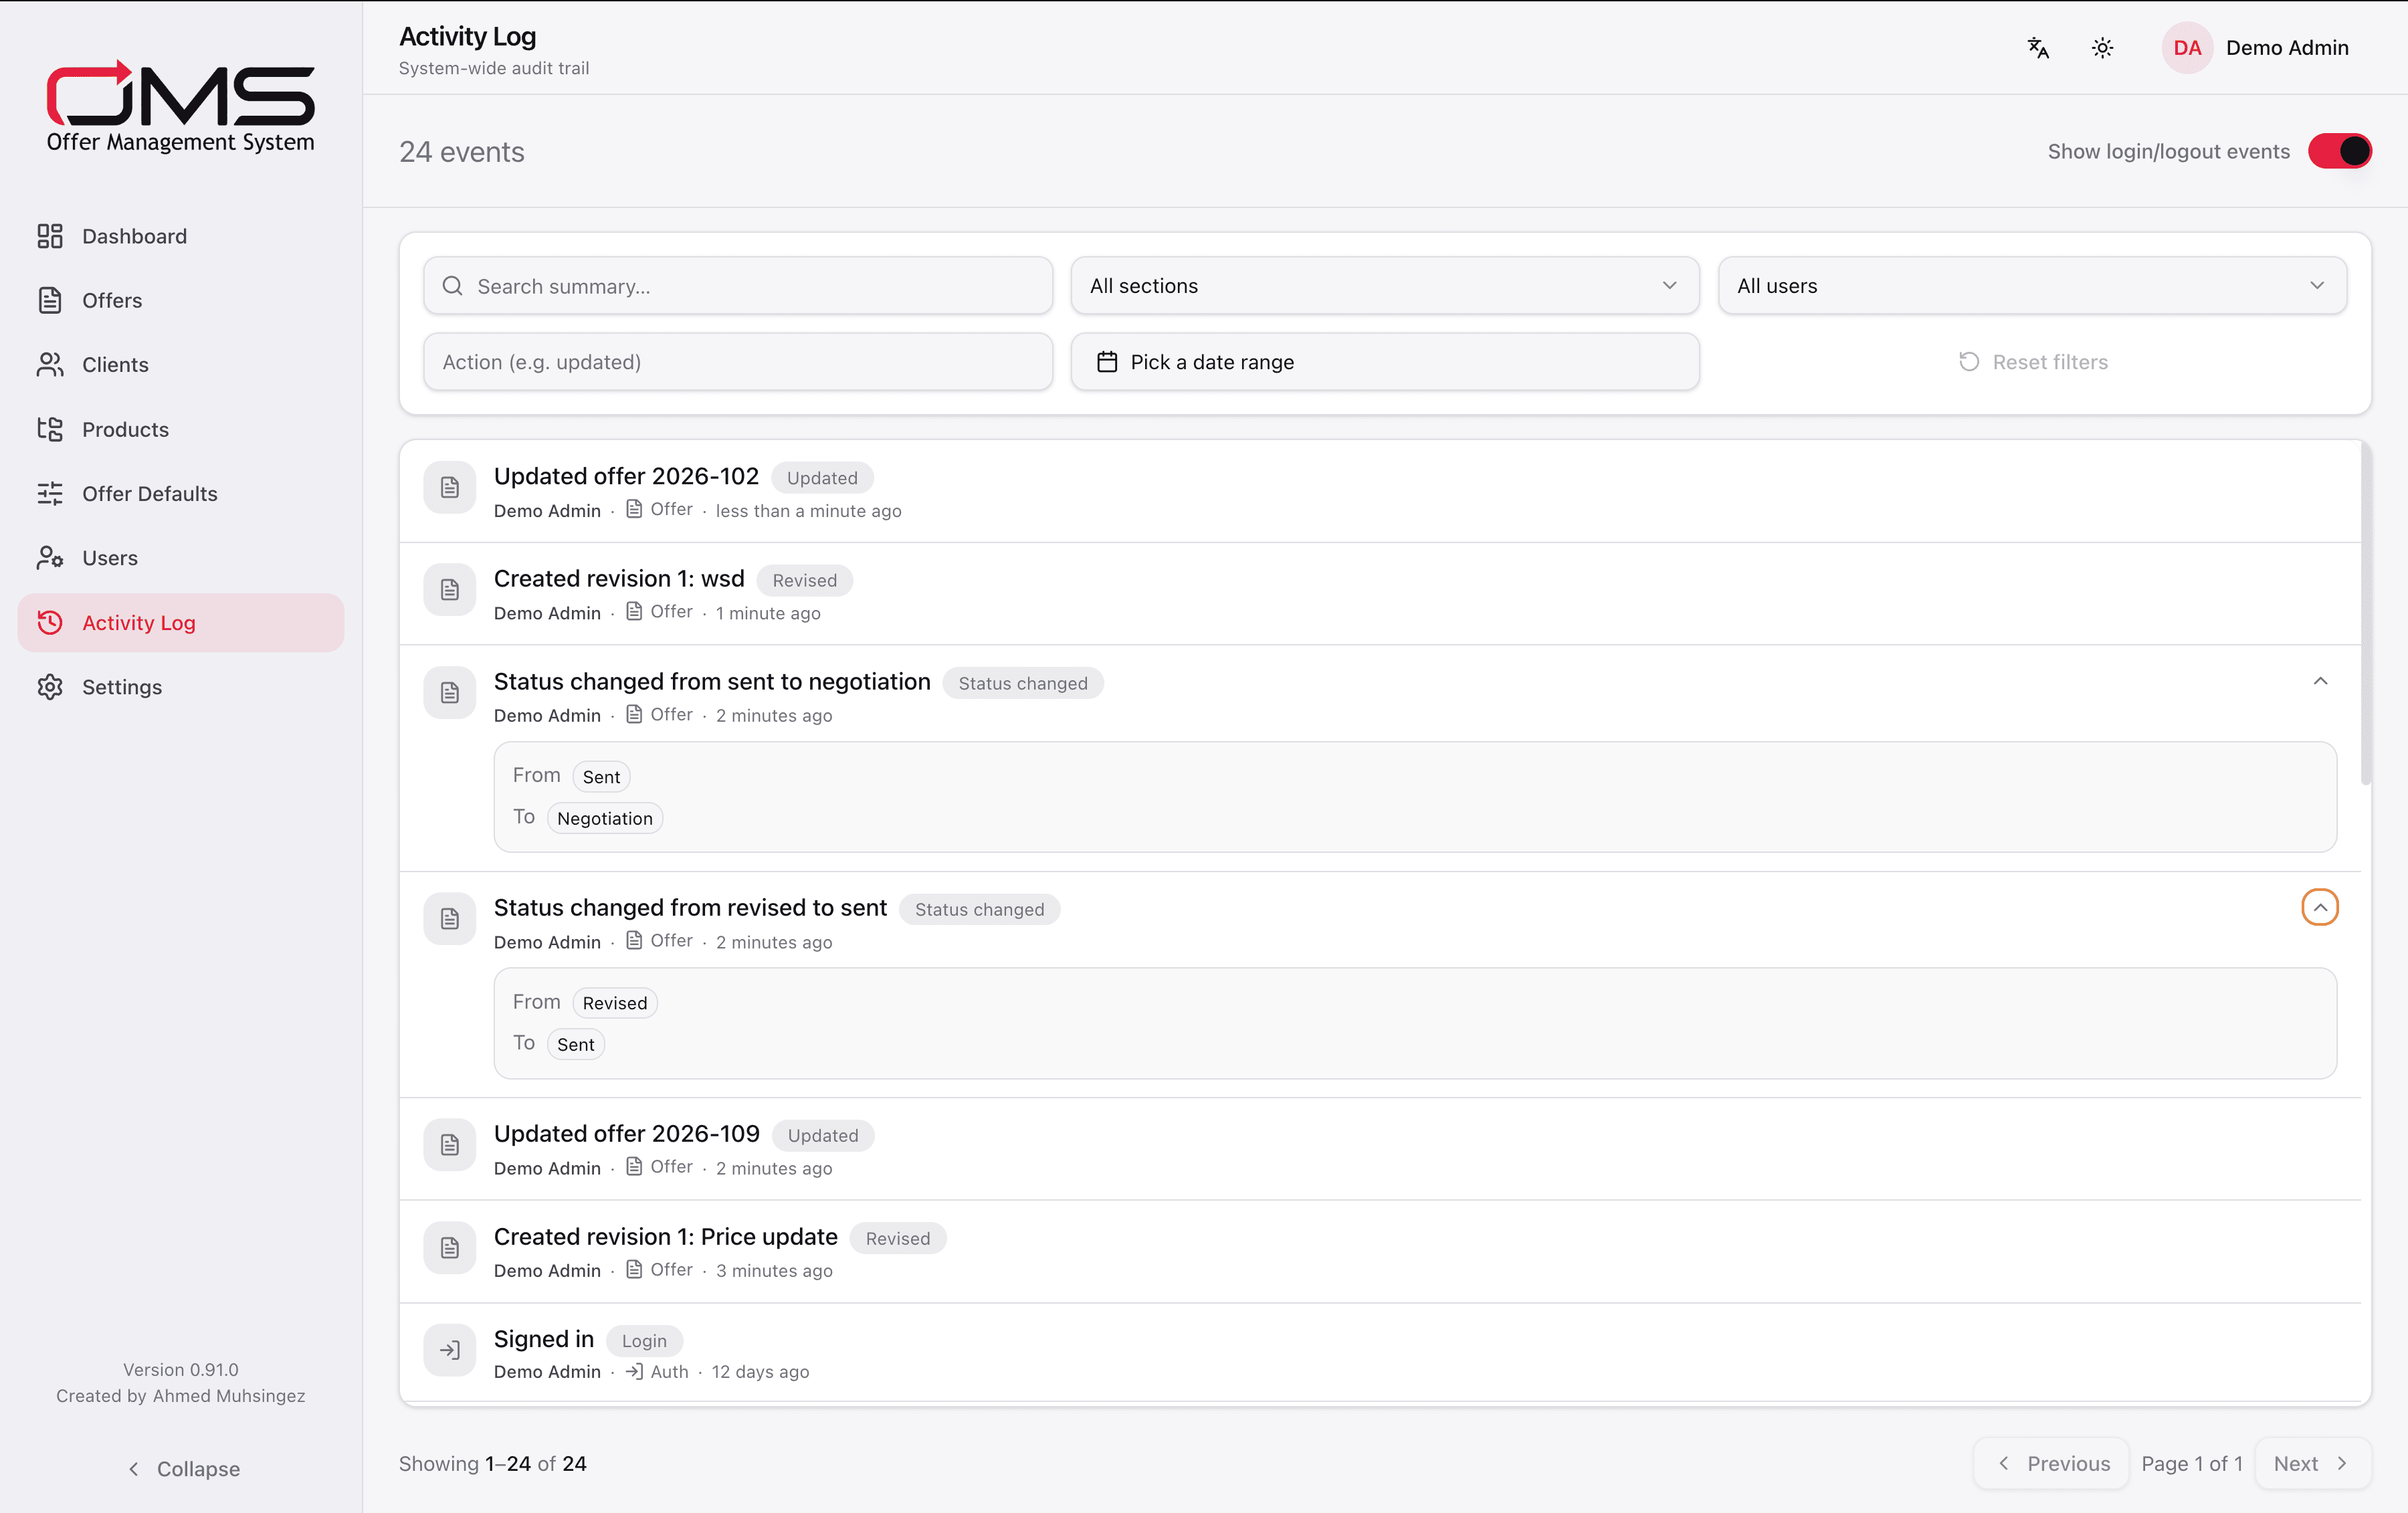Open the Clients page
This screenshot has height=1513, width=2408.
[181, 365]
